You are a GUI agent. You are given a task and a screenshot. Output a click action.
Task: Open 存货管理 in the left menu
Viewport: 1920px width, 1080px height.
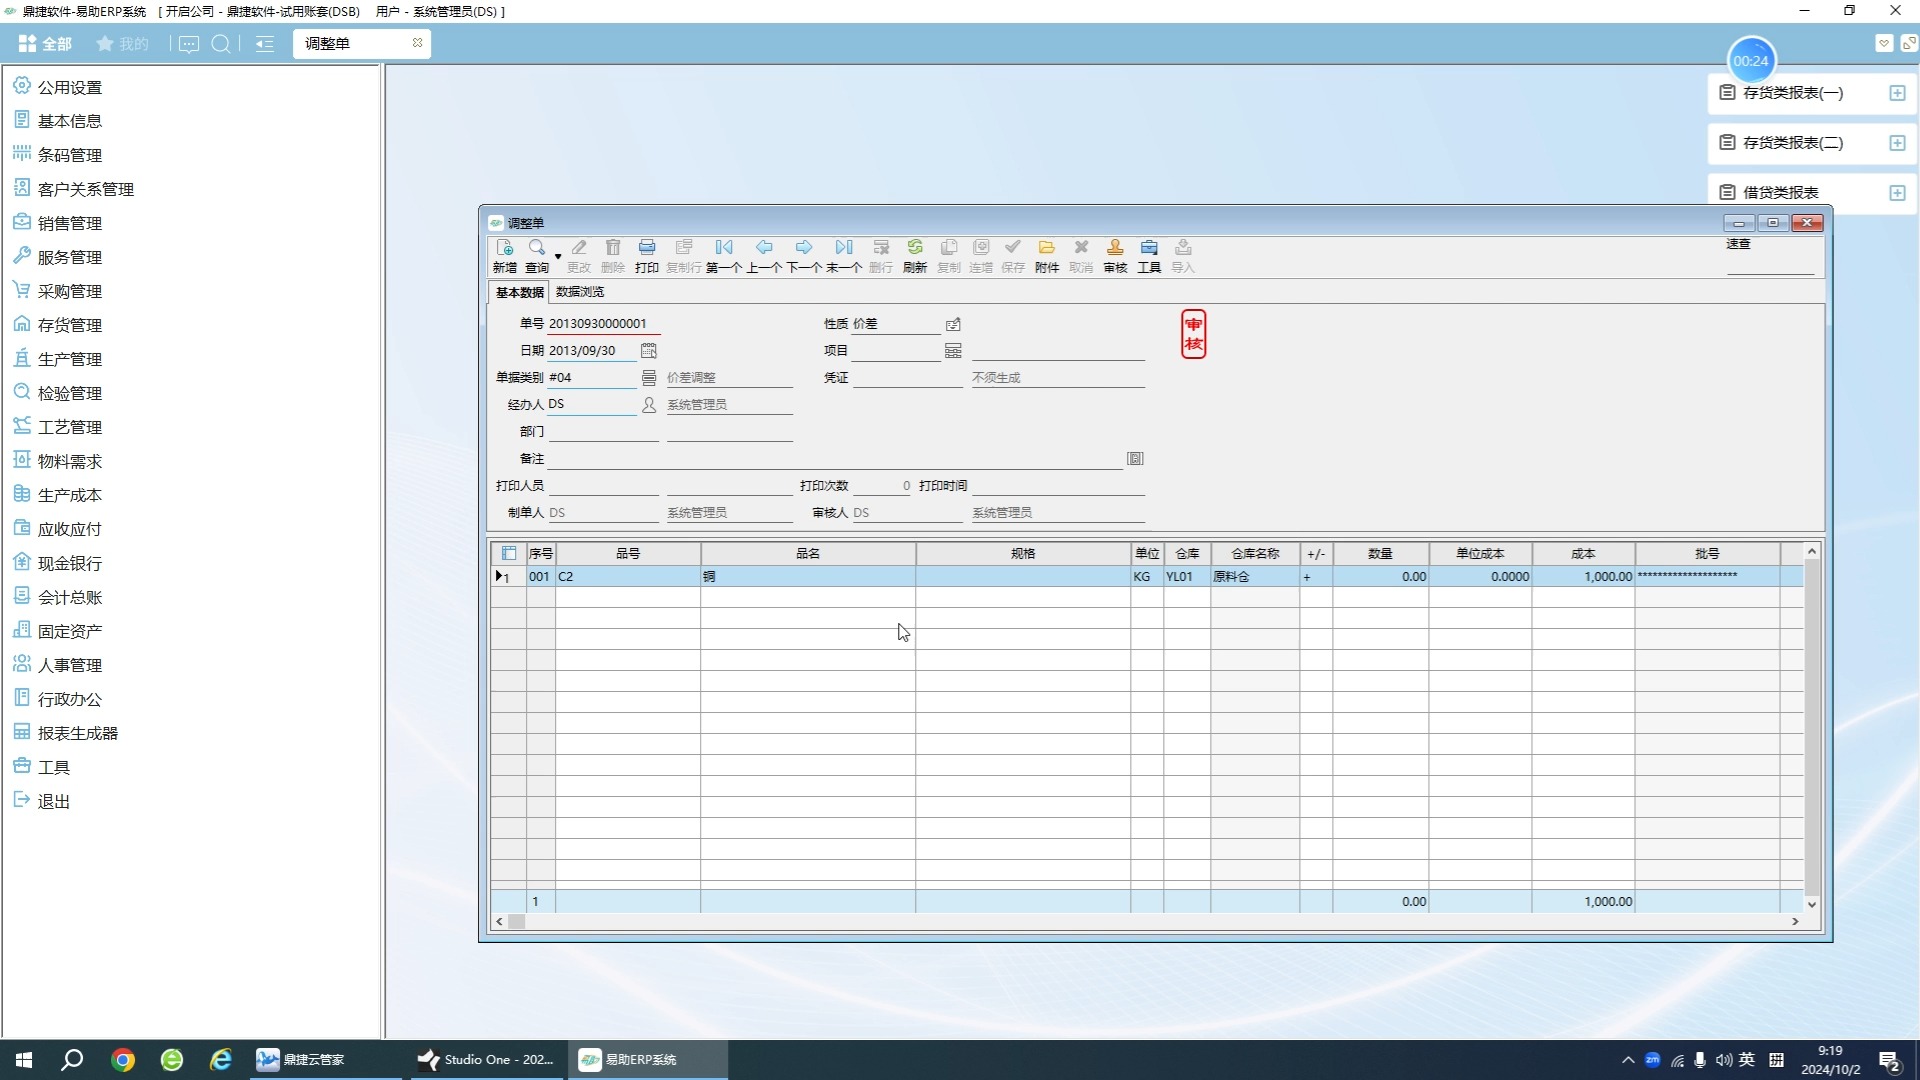coord(69,325)
